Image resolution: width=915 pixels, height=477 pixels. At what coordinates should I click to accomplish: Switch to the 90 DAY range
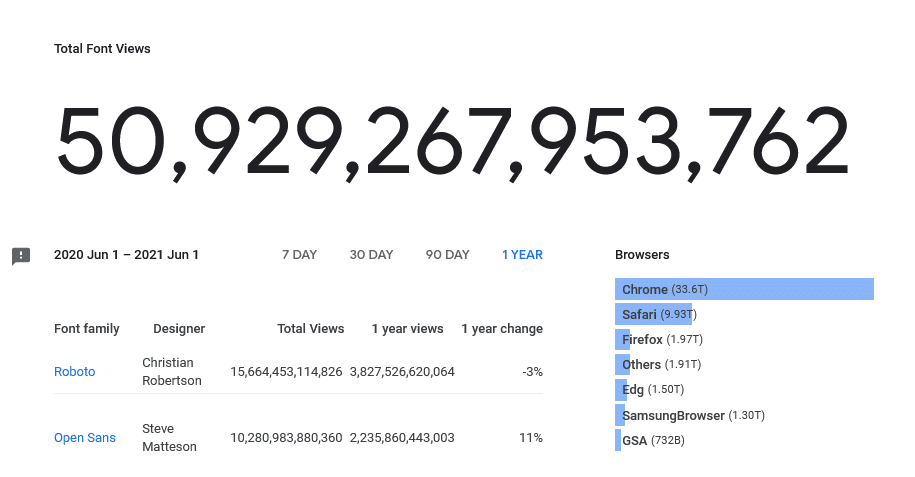448,255
